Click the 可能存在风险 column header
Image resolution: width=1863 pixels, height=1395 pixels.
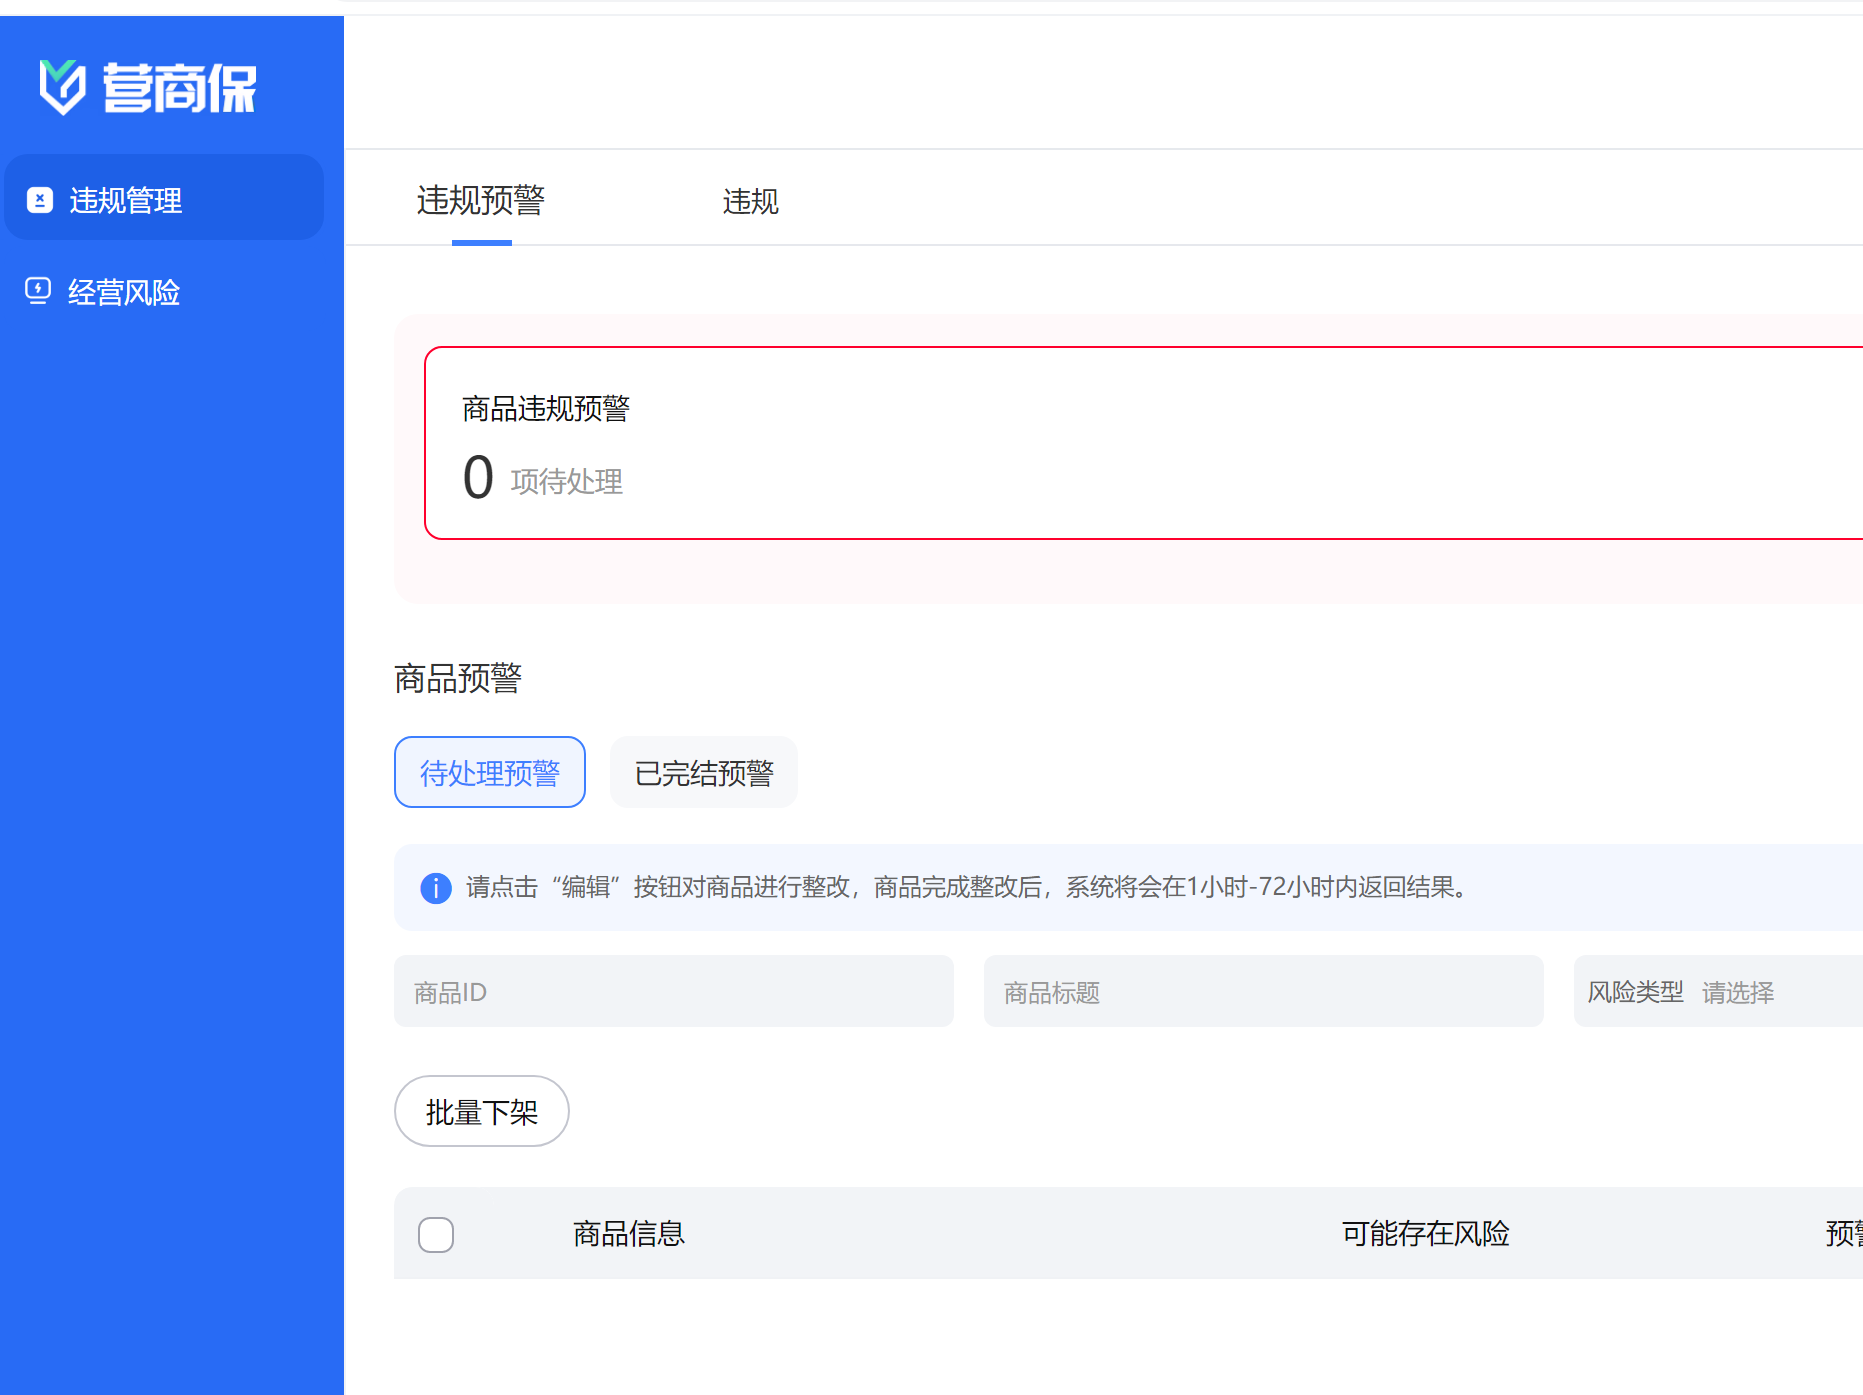tap(1425, 1234)
